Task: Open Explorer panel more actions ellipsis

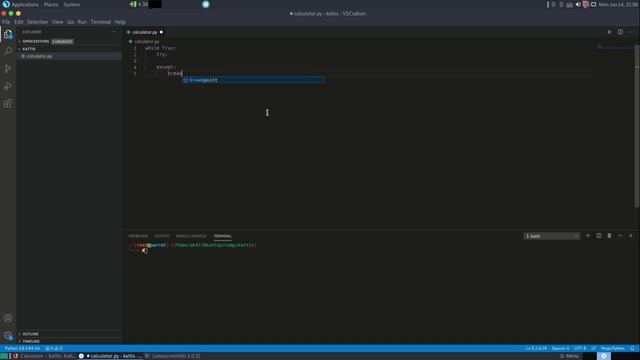Action: pos(113,32)
